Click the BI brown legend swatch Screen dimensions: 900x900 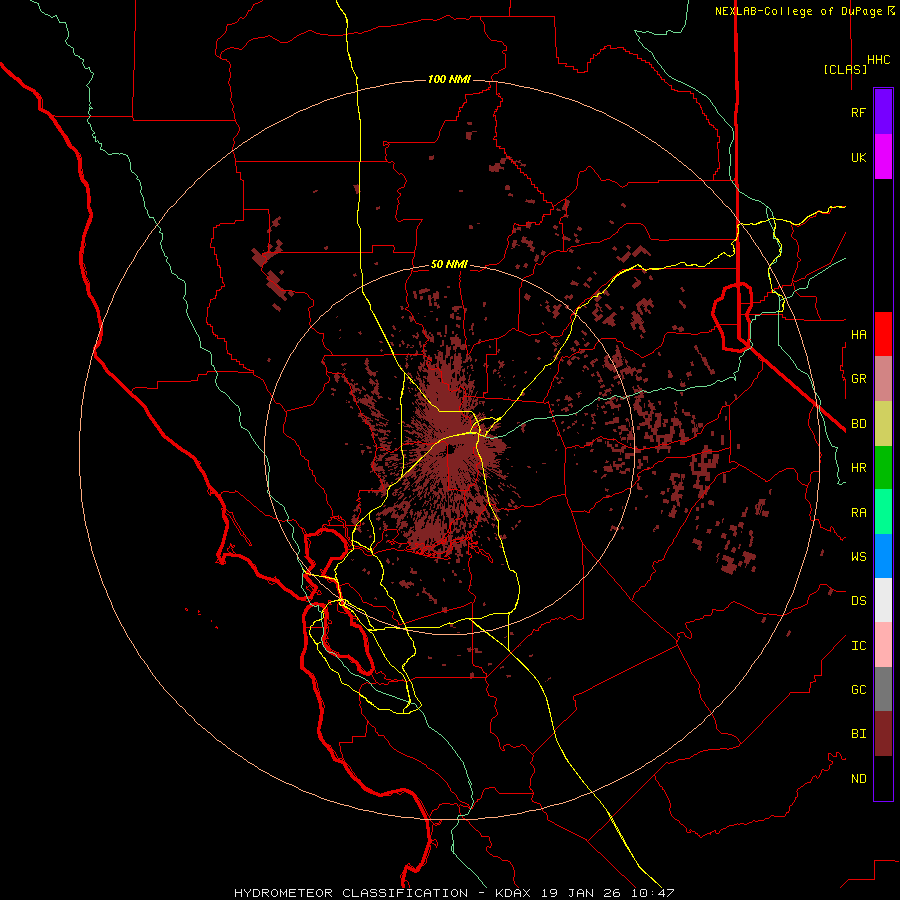883,734
